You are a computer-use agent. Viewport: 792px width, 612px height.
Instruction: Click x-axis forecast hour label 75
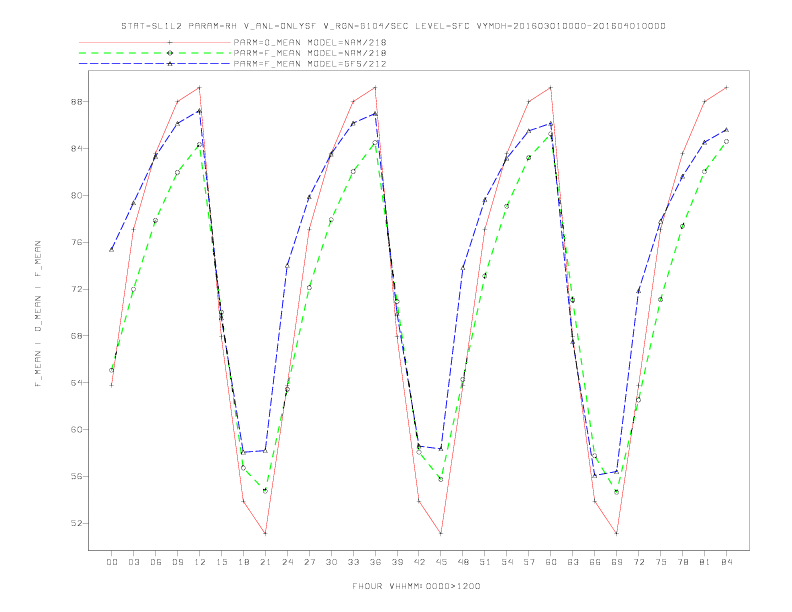[661, 562]
